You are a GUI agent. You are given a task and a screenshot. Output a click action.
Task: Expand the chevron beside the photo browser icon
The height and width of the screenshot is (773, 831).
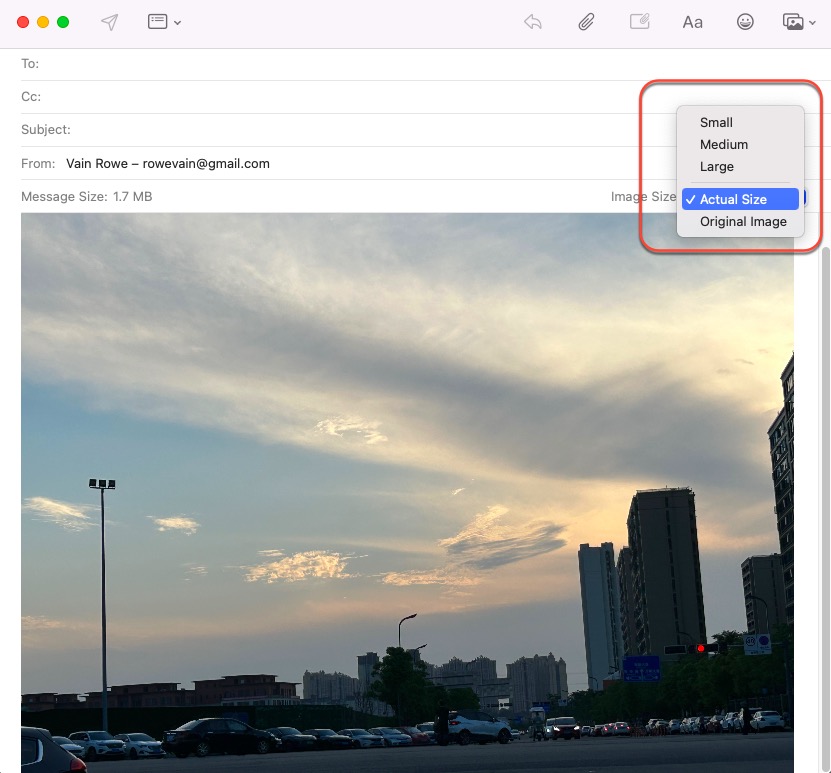pyautogui.click(x=811, y=24)
